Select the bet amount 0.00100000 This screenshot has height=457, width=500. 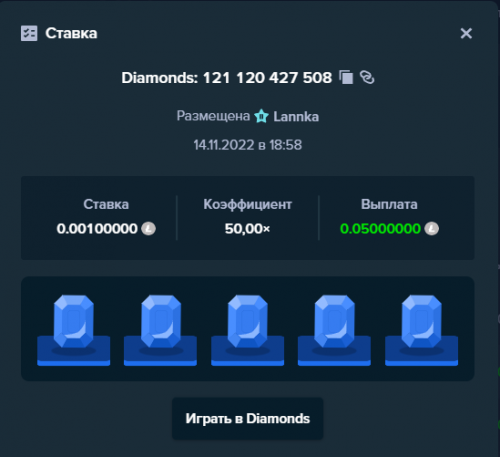(97, 229)
